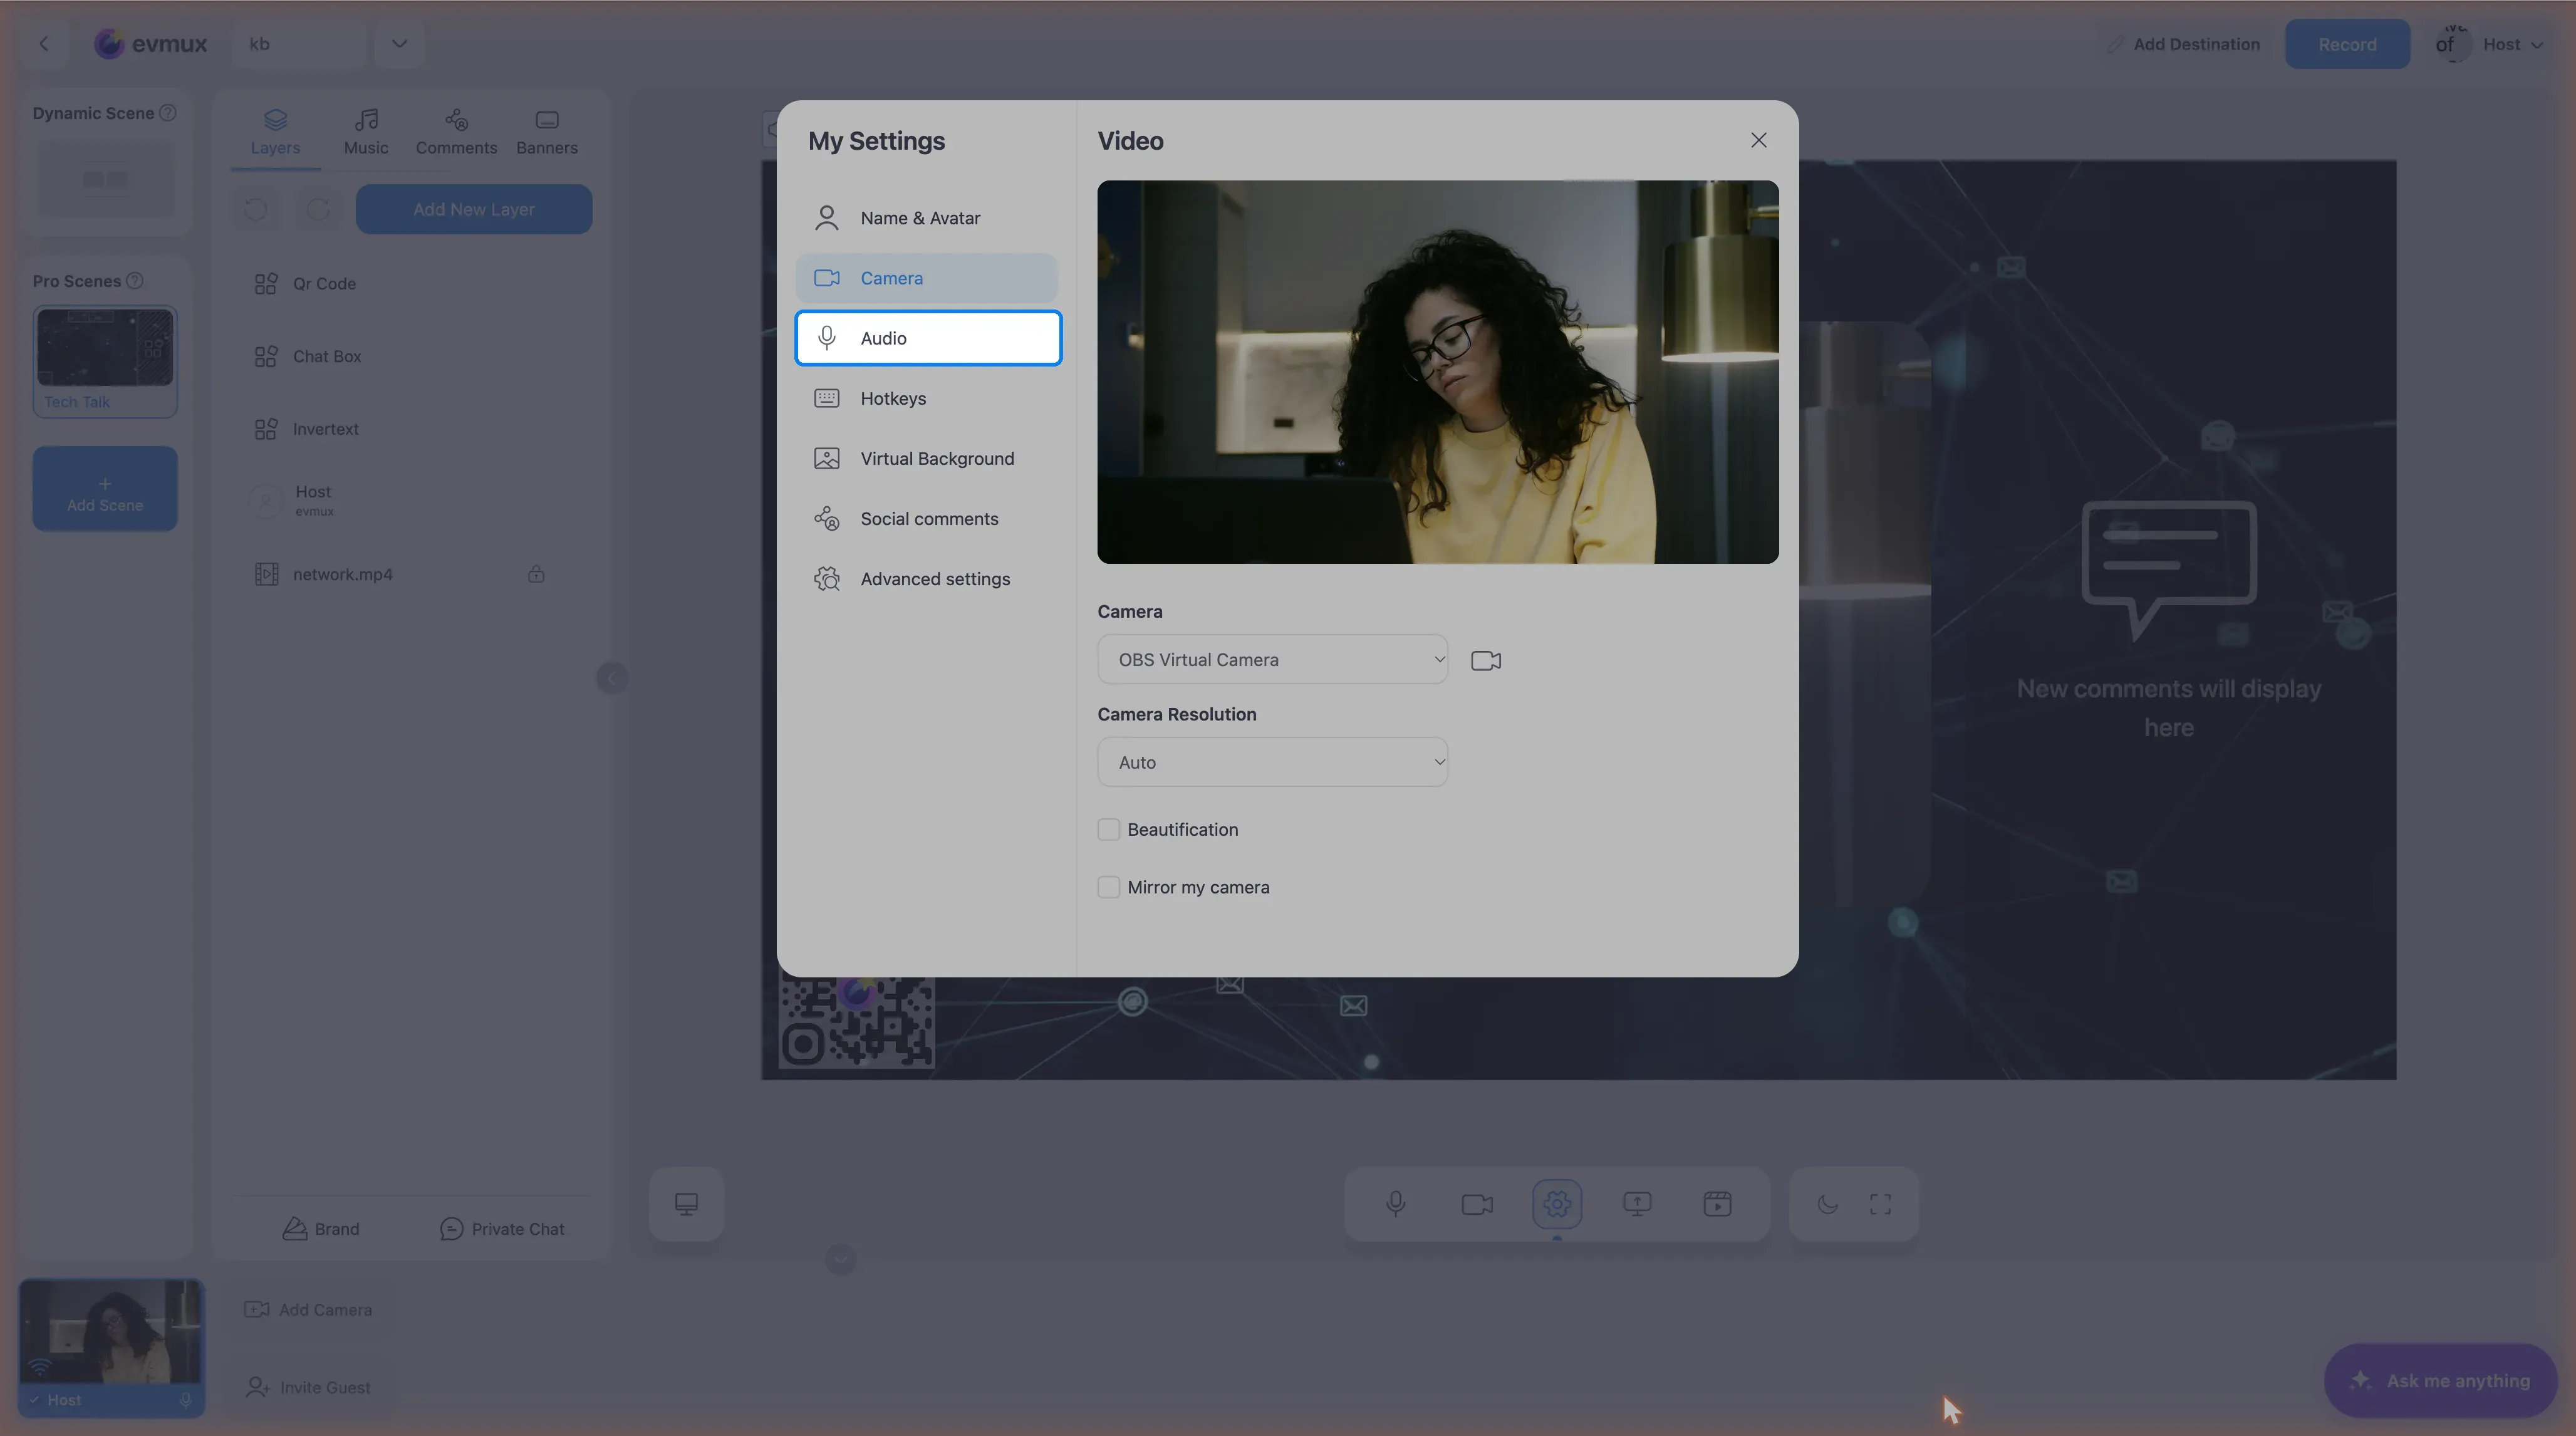Enable Mirror my camera checkbox

pos(1108,887)
